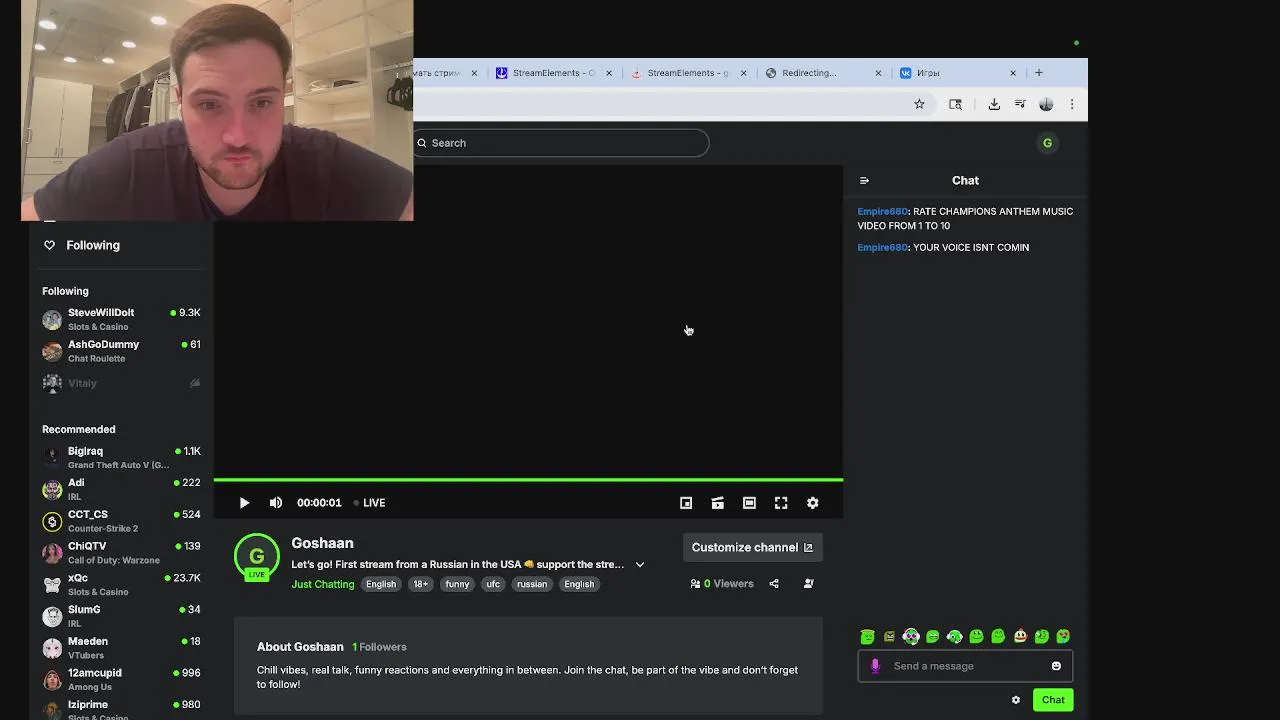Open Adi IRL recommended channel
This screenshot has width=1280, height=720.
point(121,489)
